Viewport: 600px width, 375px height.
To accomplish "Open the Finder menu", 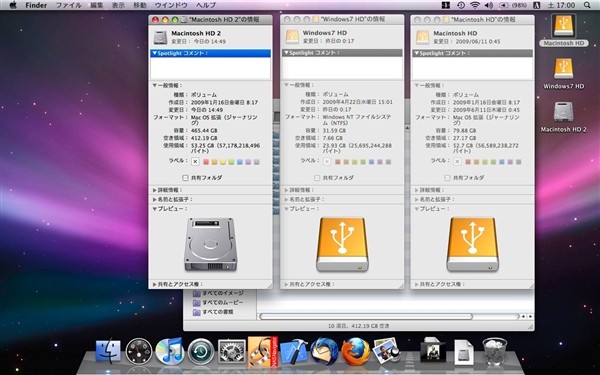I will 36,5.
